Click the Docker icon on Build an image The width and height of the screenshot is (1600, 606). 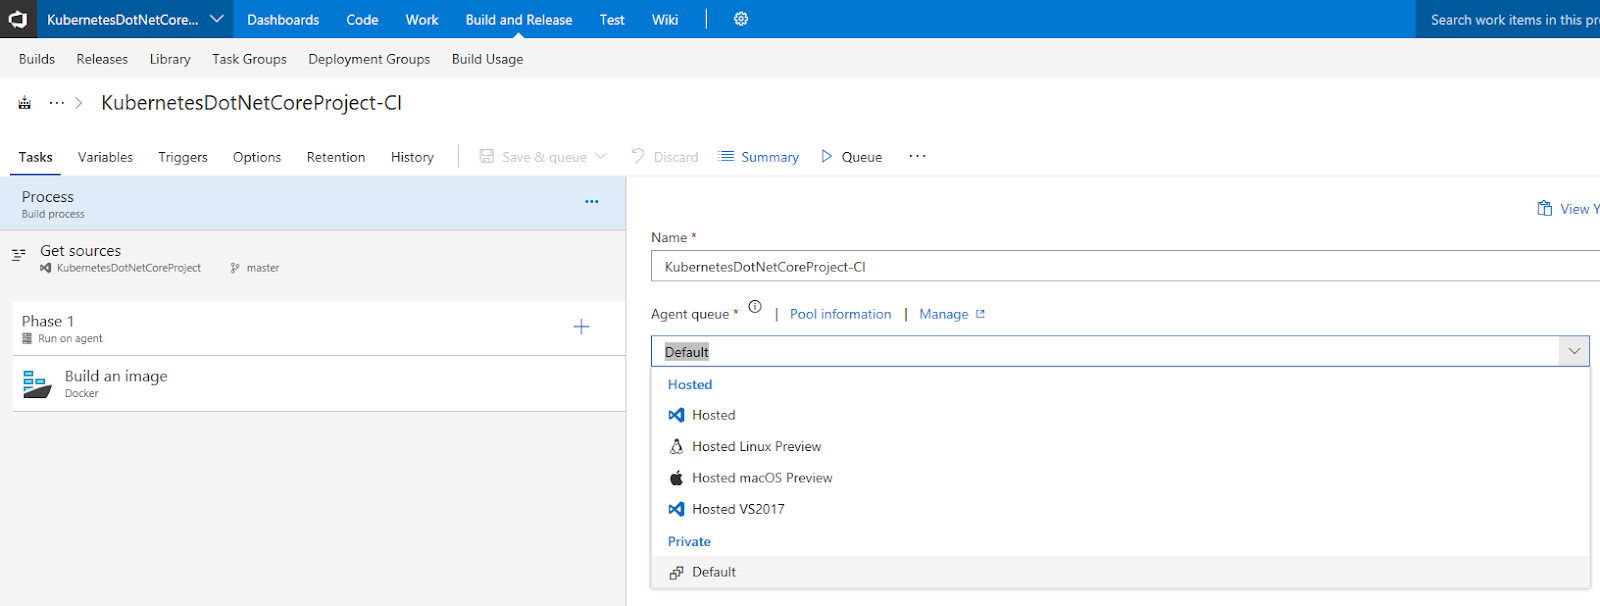pos(37,384)
